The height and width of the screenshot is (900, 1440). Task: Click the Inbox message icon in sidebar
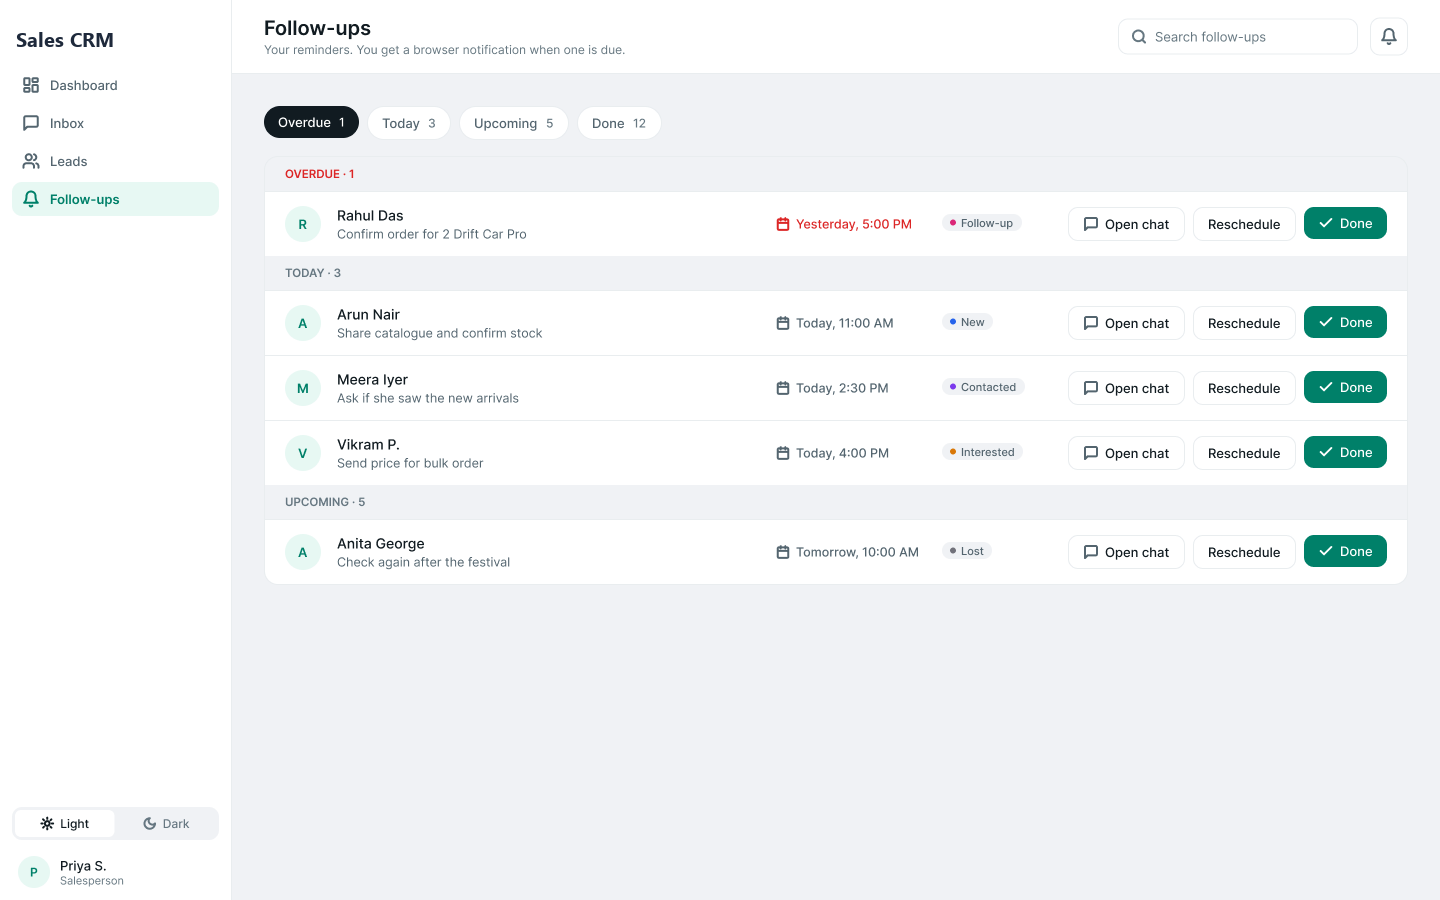[31, 123]
